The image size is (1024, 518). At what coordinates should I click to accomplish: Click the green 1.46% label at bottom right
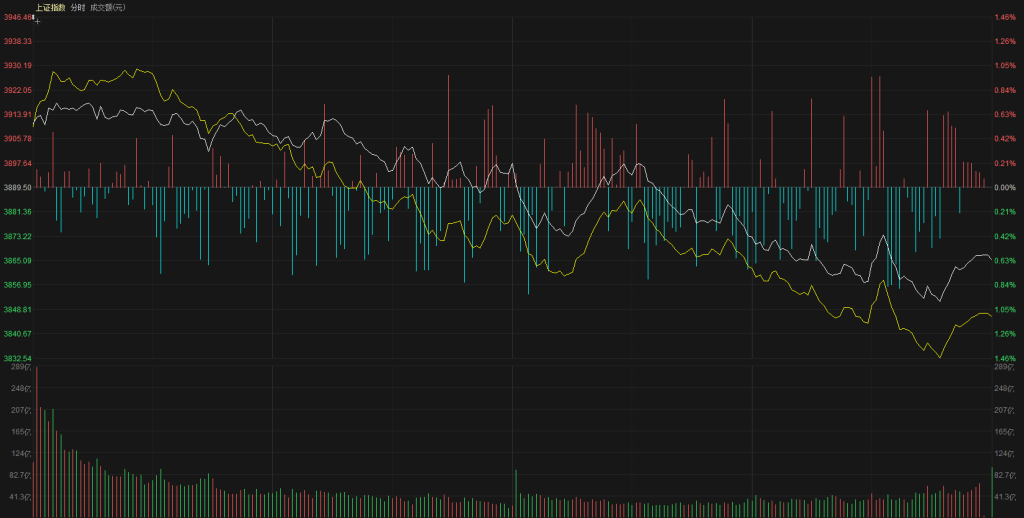point(1005,358)
